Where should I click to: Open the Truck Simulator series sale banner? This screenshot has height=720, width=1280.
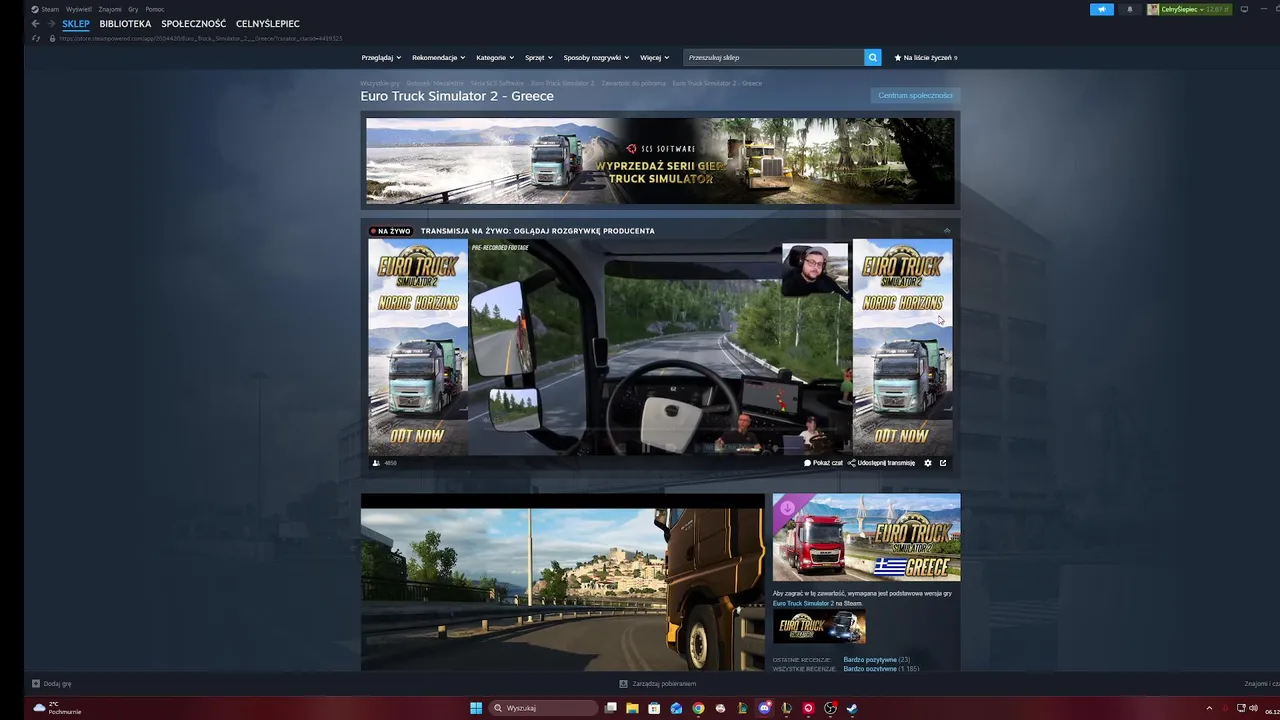[x=660, y=161]
